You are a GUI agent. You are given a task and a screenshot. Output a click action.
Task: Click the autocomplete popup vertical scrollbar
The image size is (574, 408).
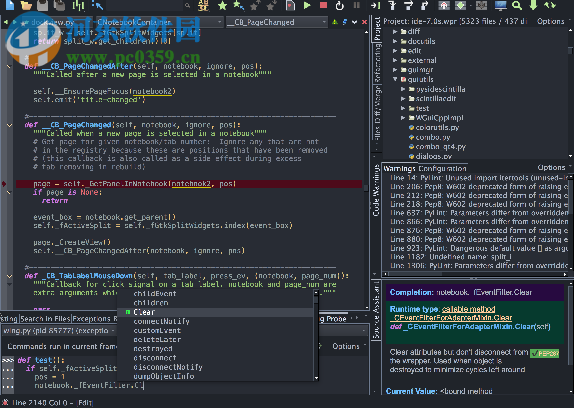316,336
